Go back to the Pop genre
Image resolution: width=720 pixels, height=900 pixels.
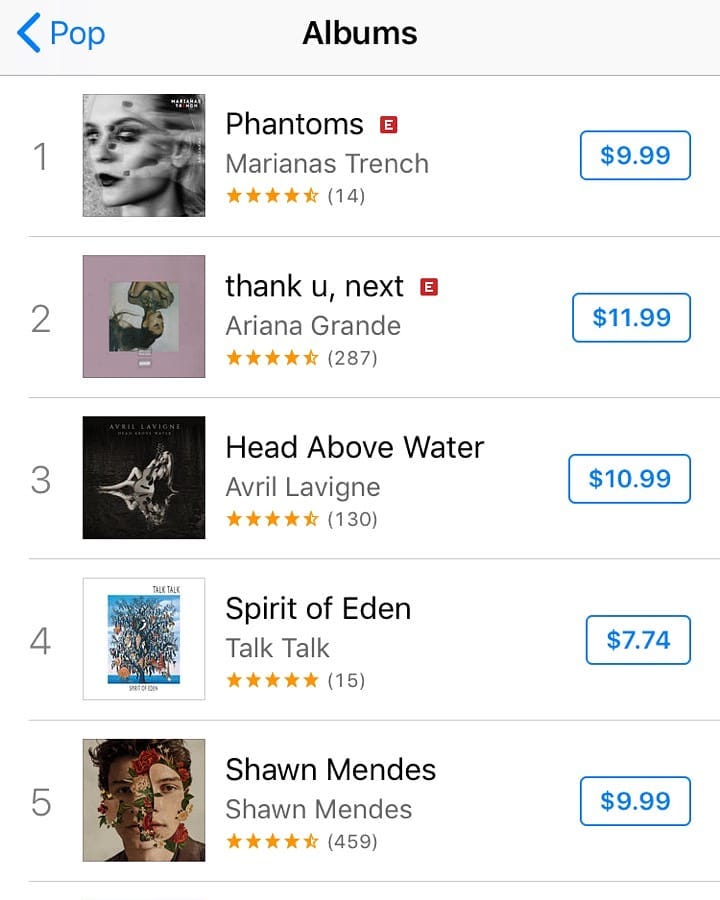click(x=62, y=34)
